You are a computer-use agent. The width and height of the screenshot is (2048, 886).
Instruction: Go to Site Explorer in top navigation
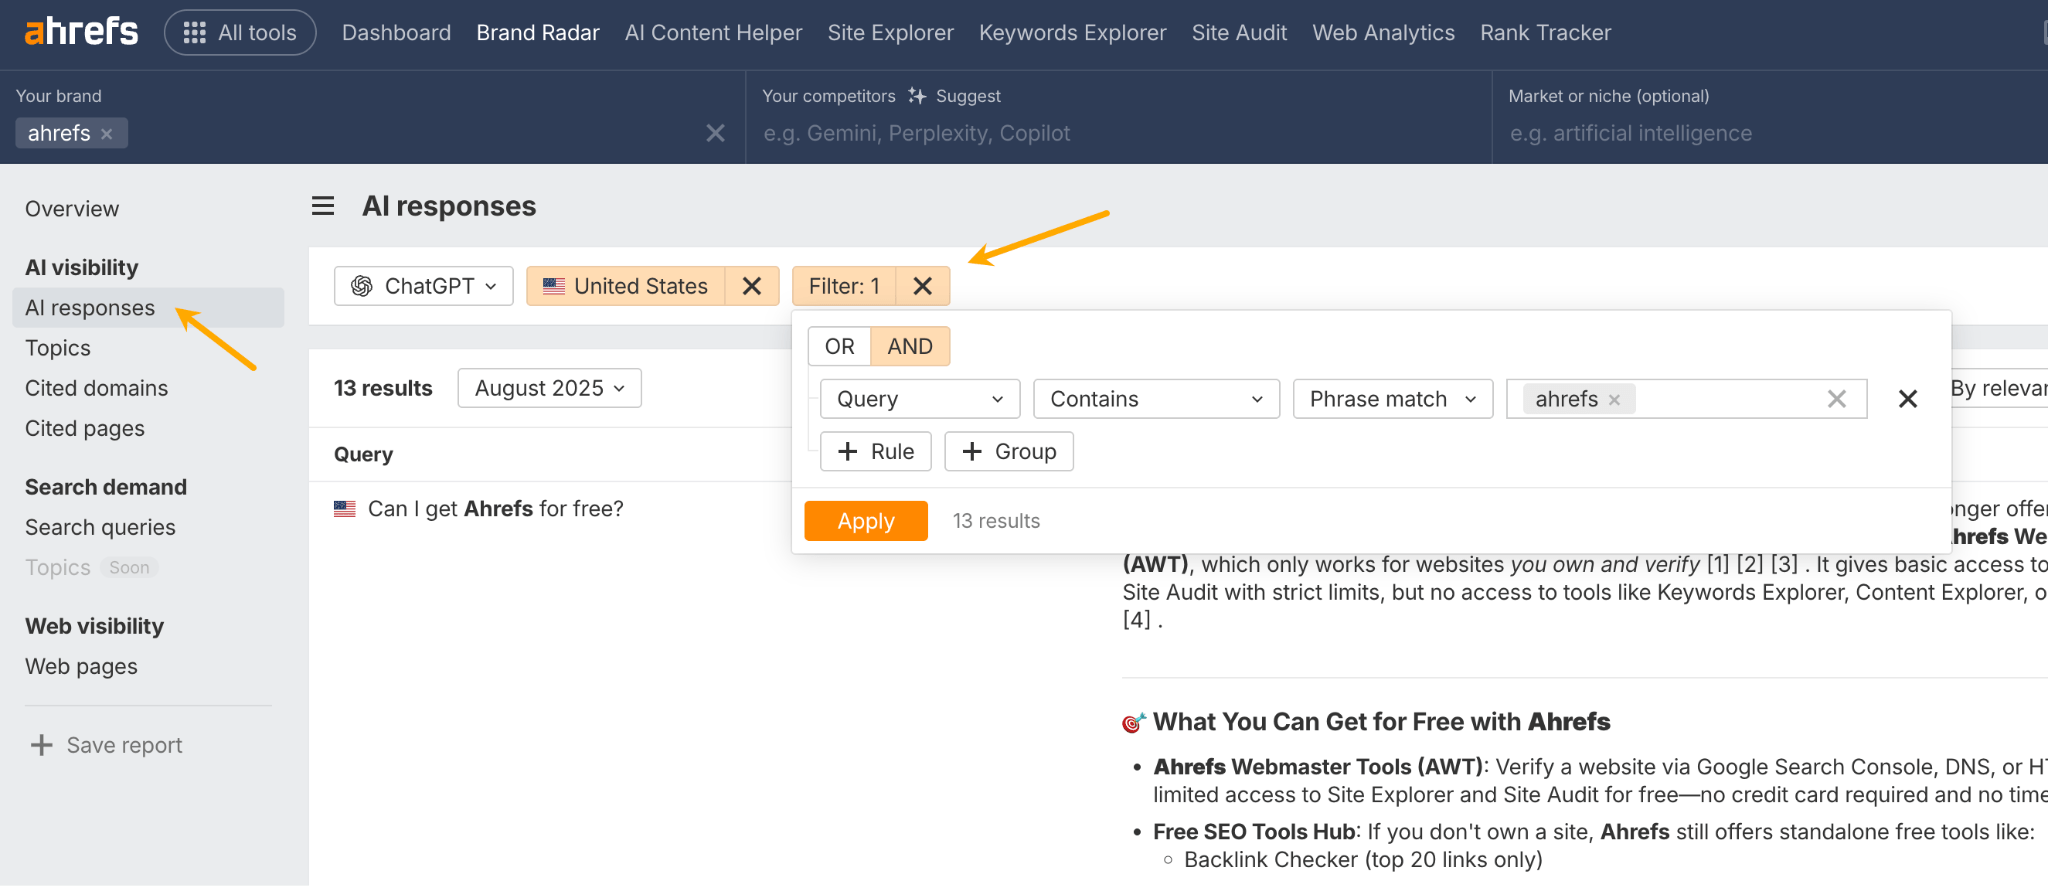point(890,33)
